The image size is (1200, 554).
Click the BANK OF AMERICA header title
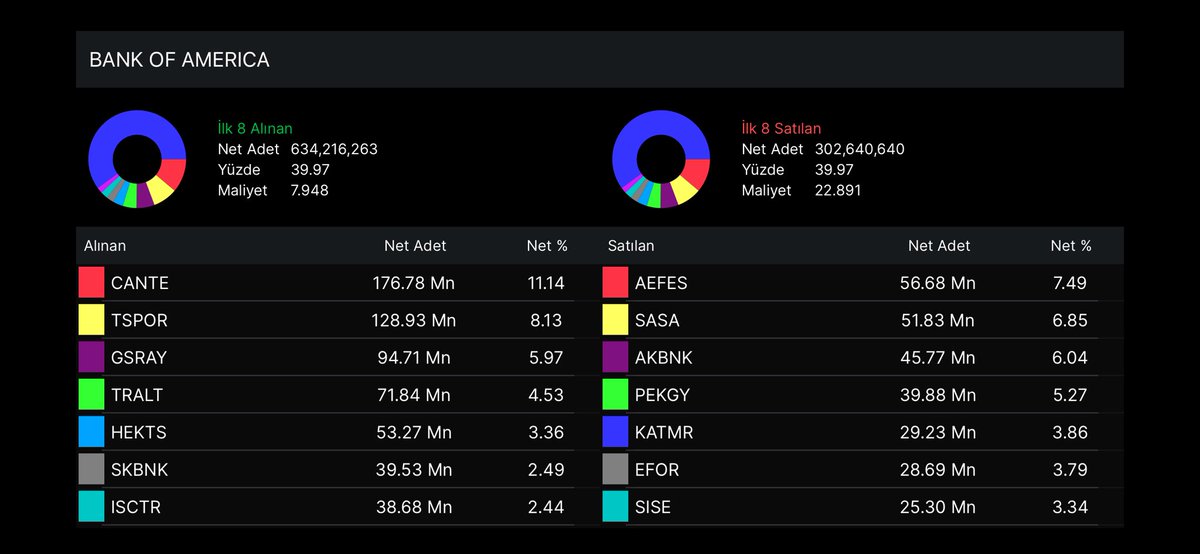(x=179, y=60)
